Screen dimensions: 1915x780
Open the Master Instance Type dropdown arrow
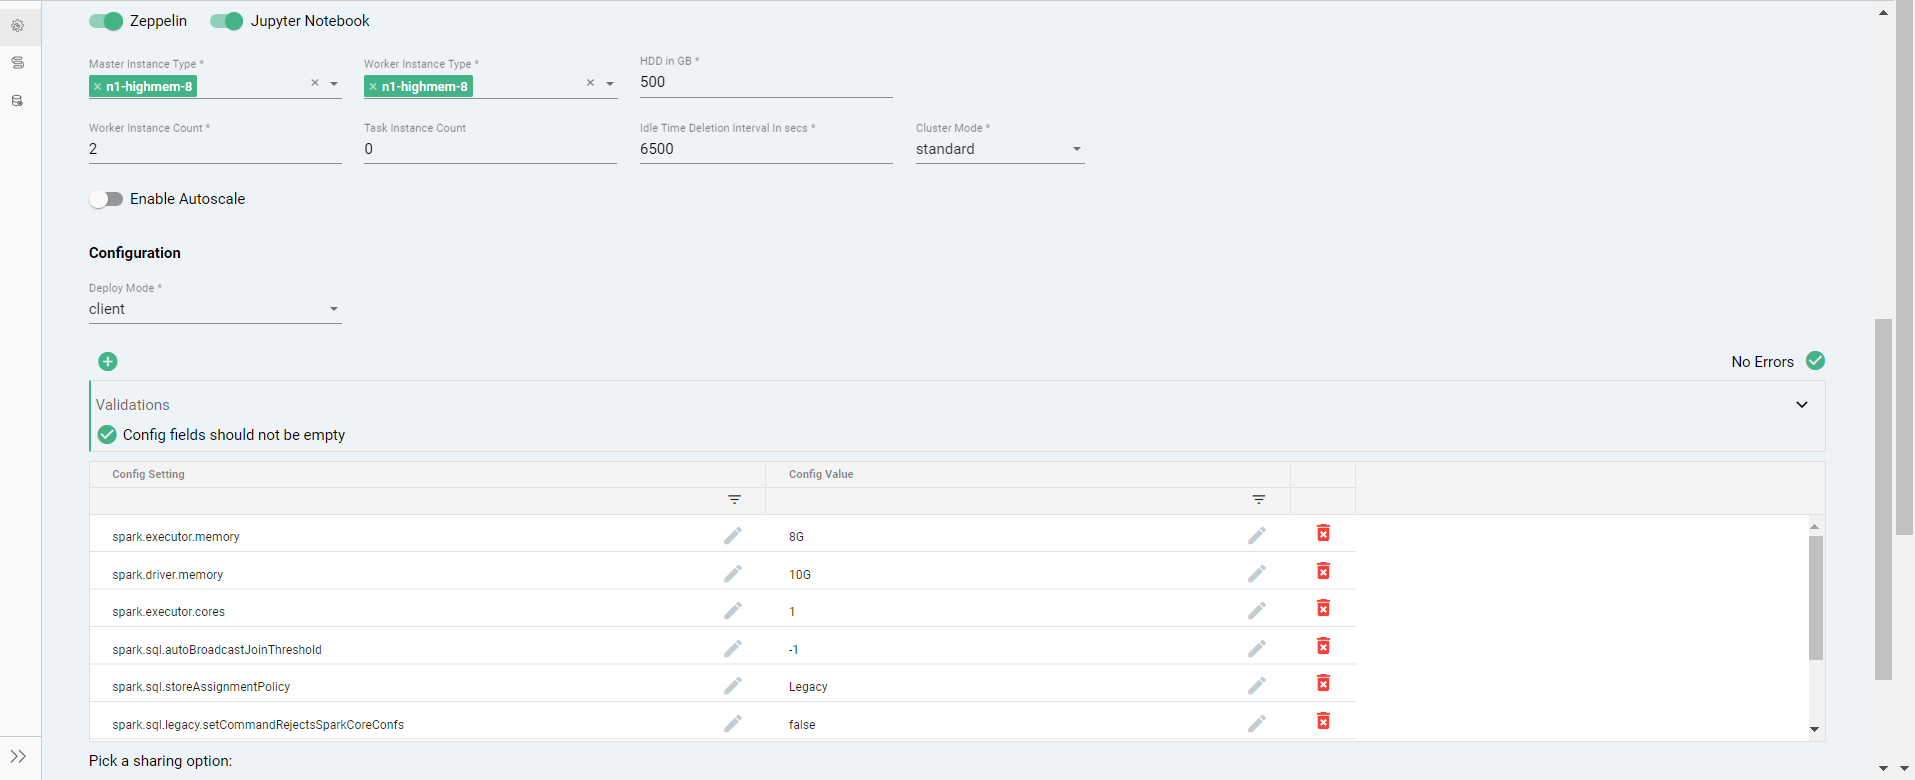(334, 84)
